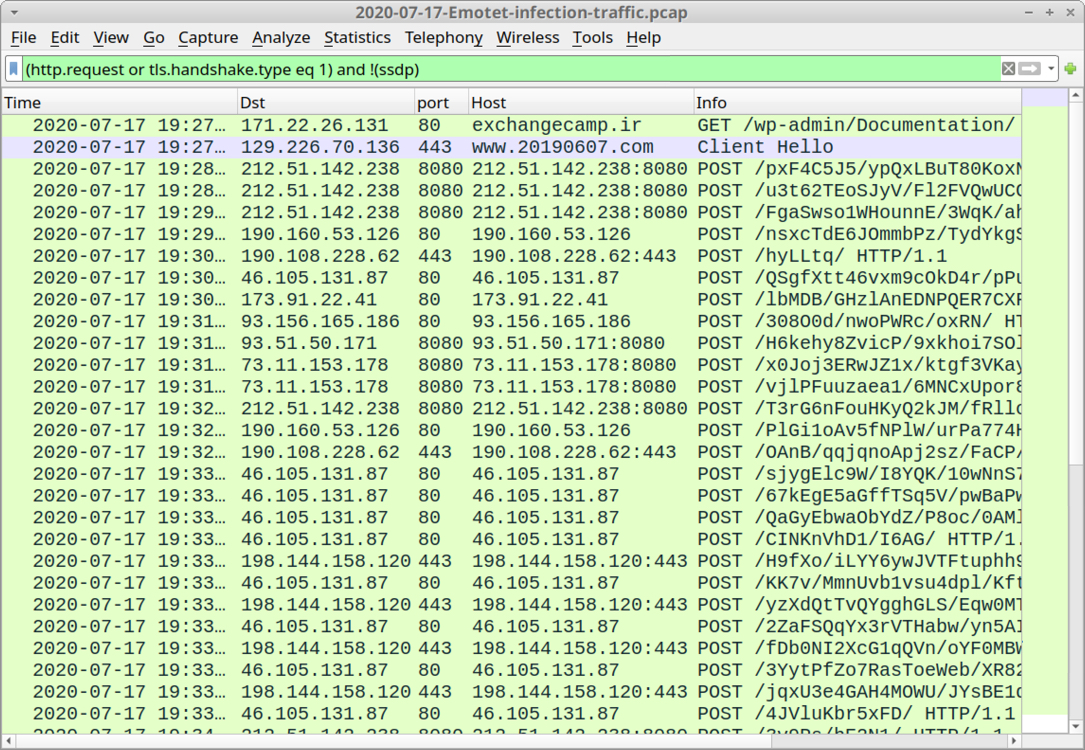Click the display filter bookmark icon
Viewport: 1085px width, 750px height.
pyautogui.click(x=13, y=69)
